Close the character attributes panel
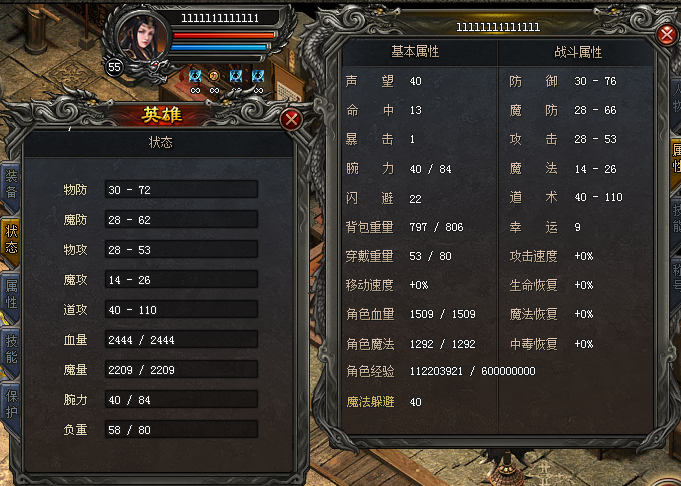 pyautogui.click(x=667, y=34)
